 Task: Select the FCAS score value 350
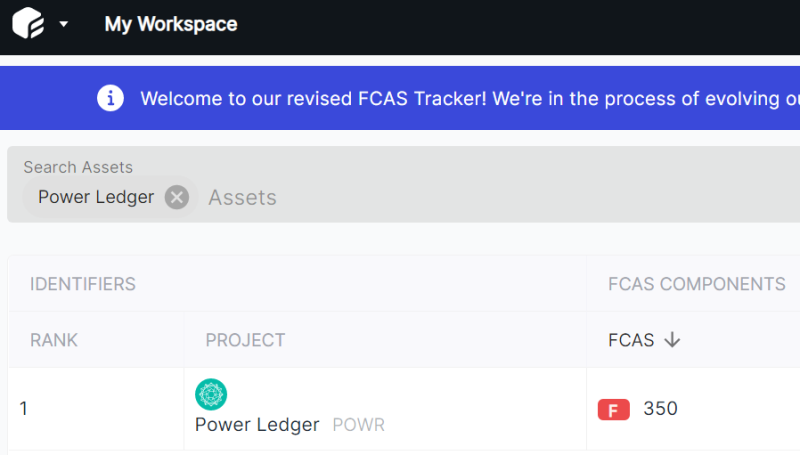(660, 409)
